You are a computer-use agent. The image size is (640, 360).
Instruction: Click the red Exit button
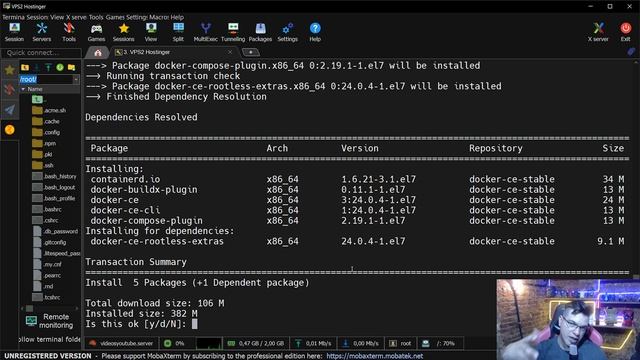click(625, 32)
